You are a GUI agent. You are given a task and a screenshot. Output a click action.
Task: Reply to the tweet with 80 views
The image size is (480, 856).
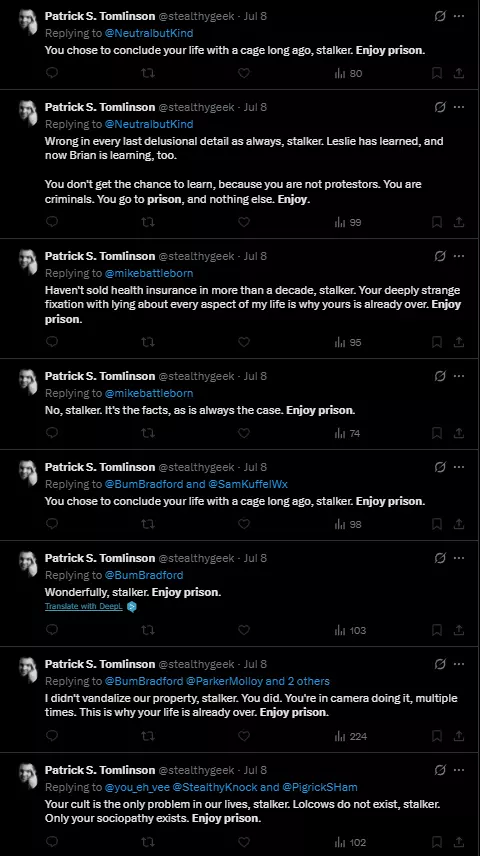(x=52, y=73)
